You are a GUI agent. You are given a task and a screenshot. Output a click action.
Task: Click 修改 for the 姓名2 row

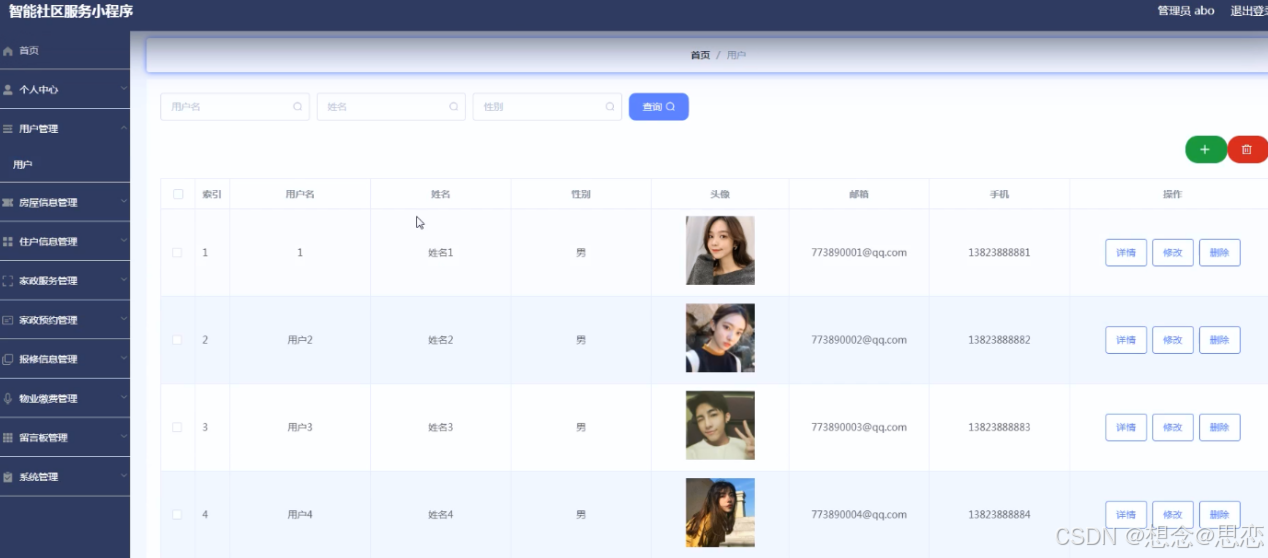click(1173, 340)
